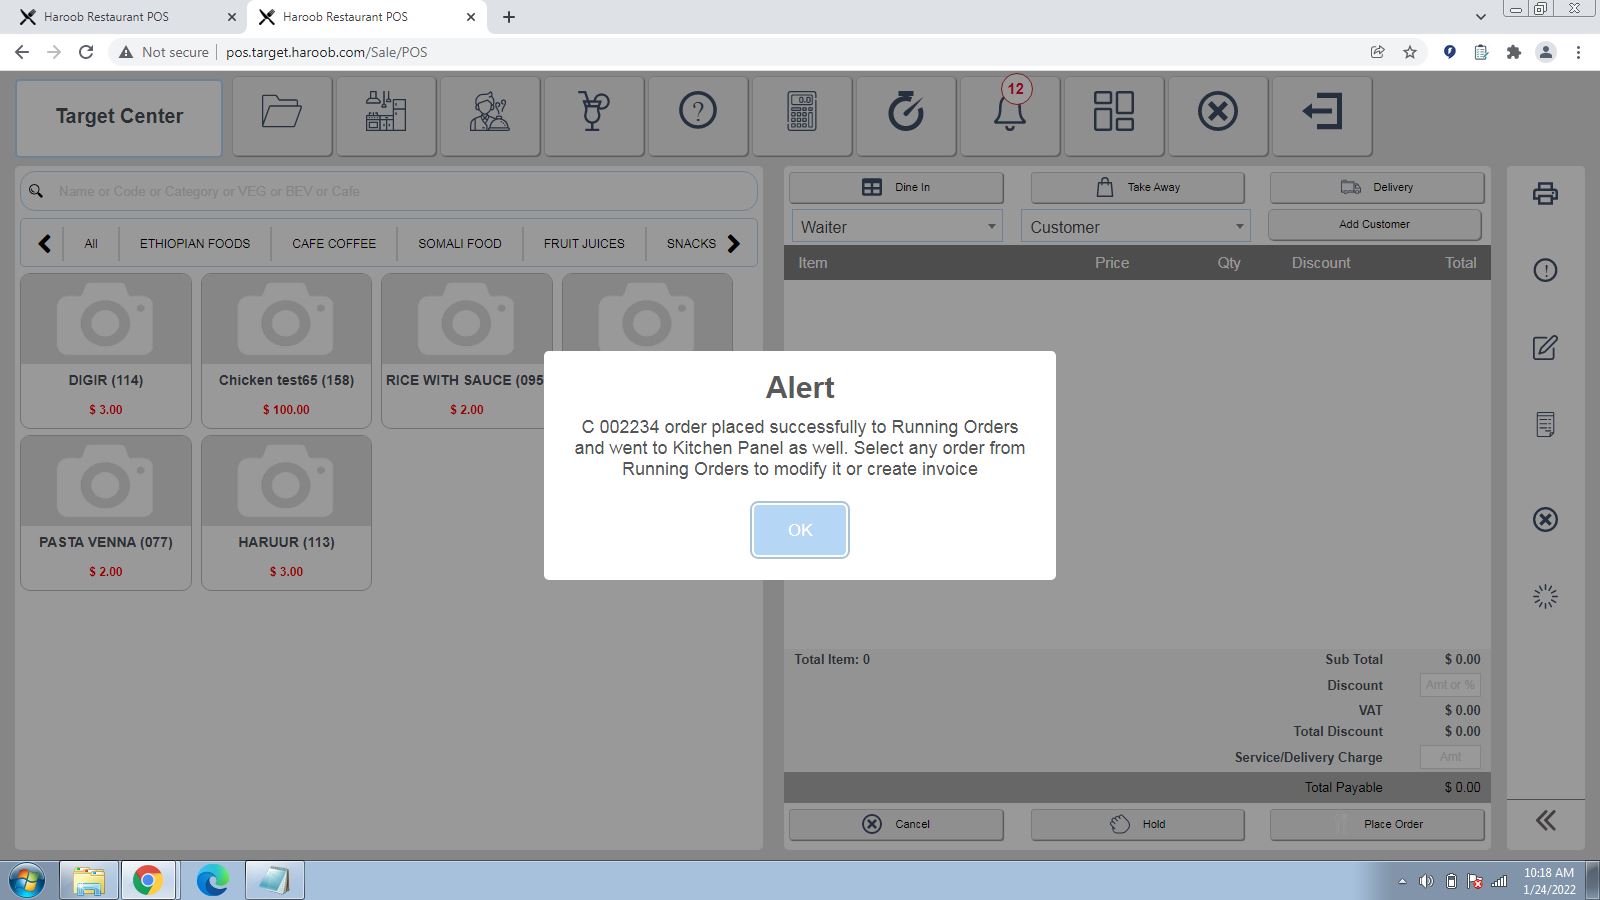Click Service/Delivery Charge amount field
Viewport: 1600px width, 900px height.
tap(1450, 757)
